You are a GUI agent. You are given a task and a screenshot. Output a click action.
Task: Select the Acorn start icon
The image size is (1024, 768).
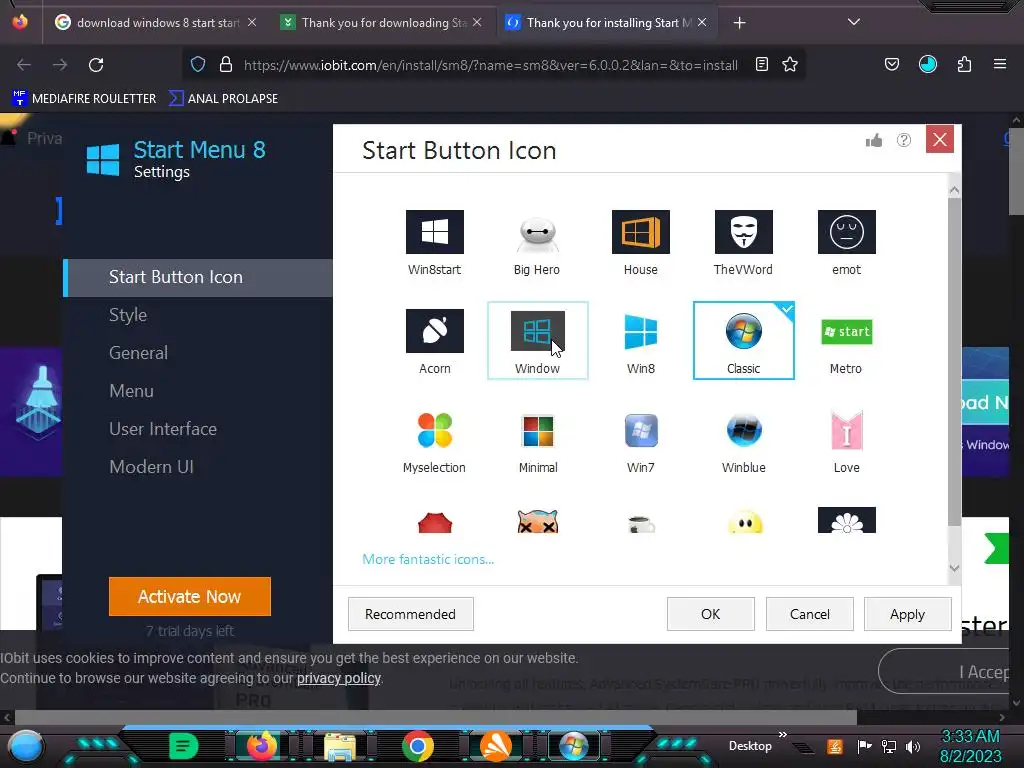tap(434, 341)
